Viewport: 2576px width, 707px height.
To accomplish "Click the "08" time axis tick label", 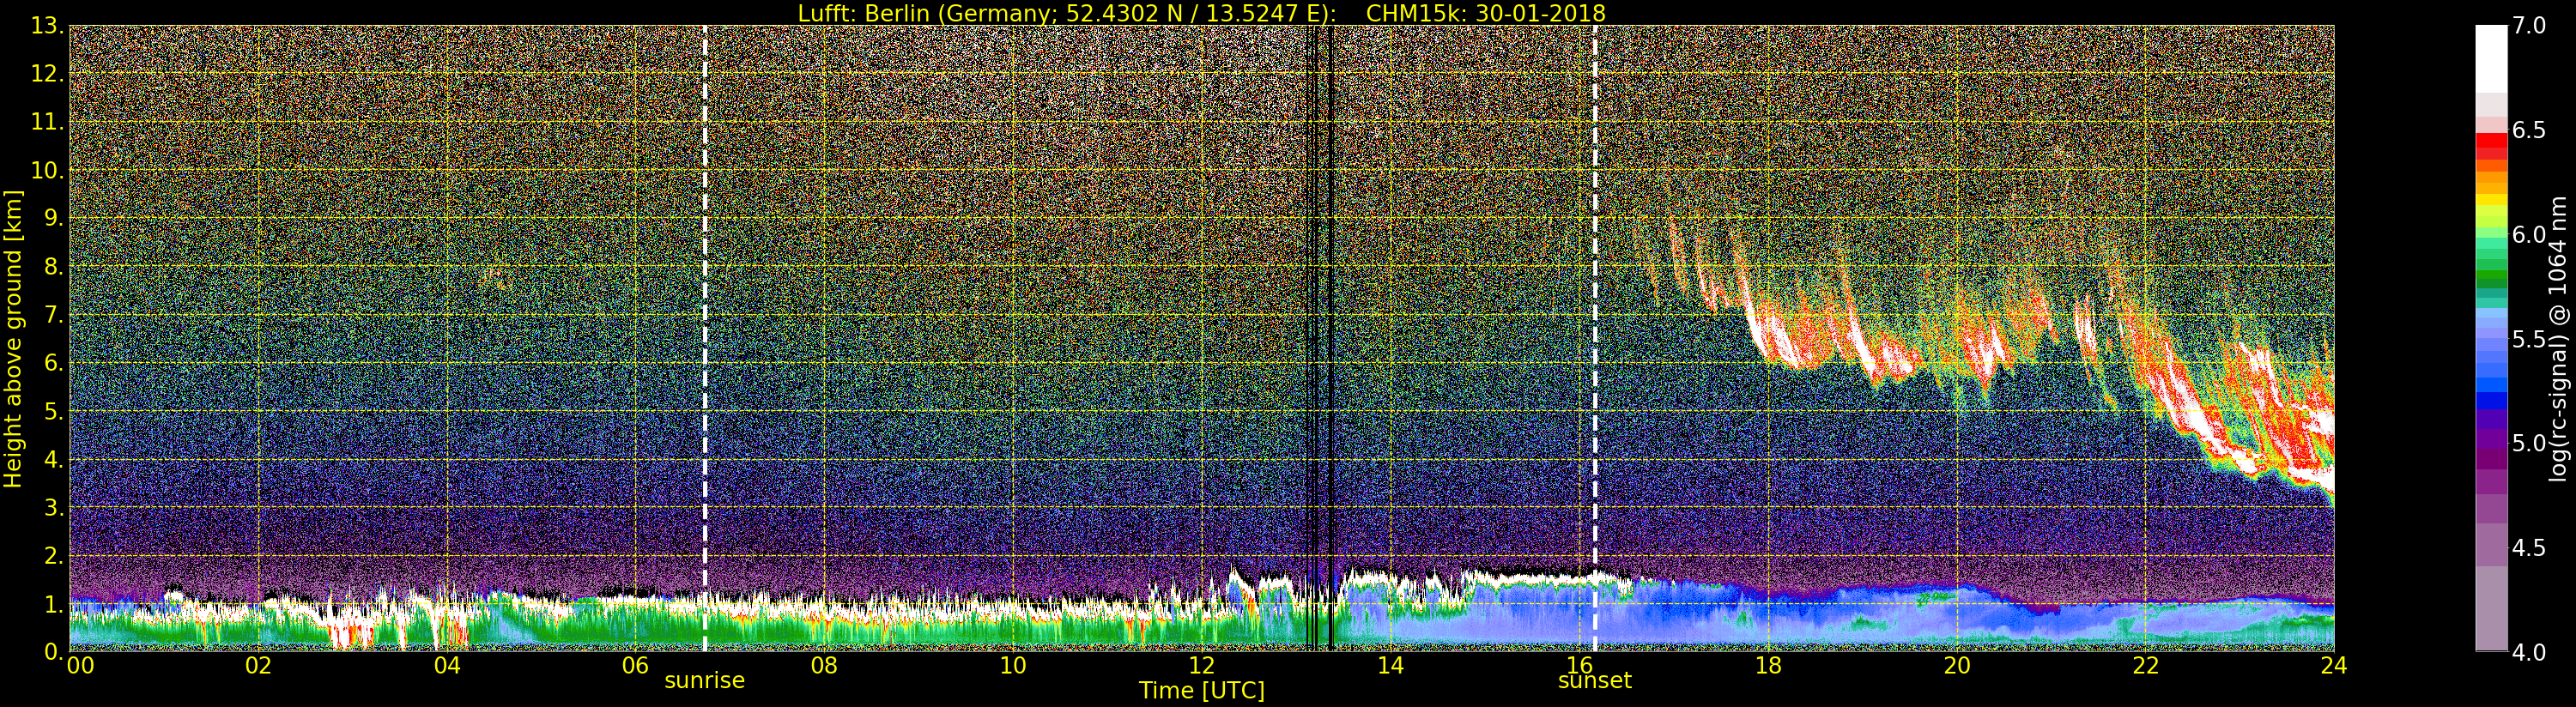I will [x=824, y=666].
